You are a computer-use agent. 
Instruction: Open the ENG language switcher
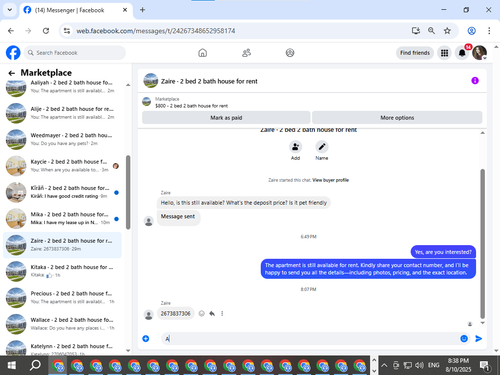point(433,365)
